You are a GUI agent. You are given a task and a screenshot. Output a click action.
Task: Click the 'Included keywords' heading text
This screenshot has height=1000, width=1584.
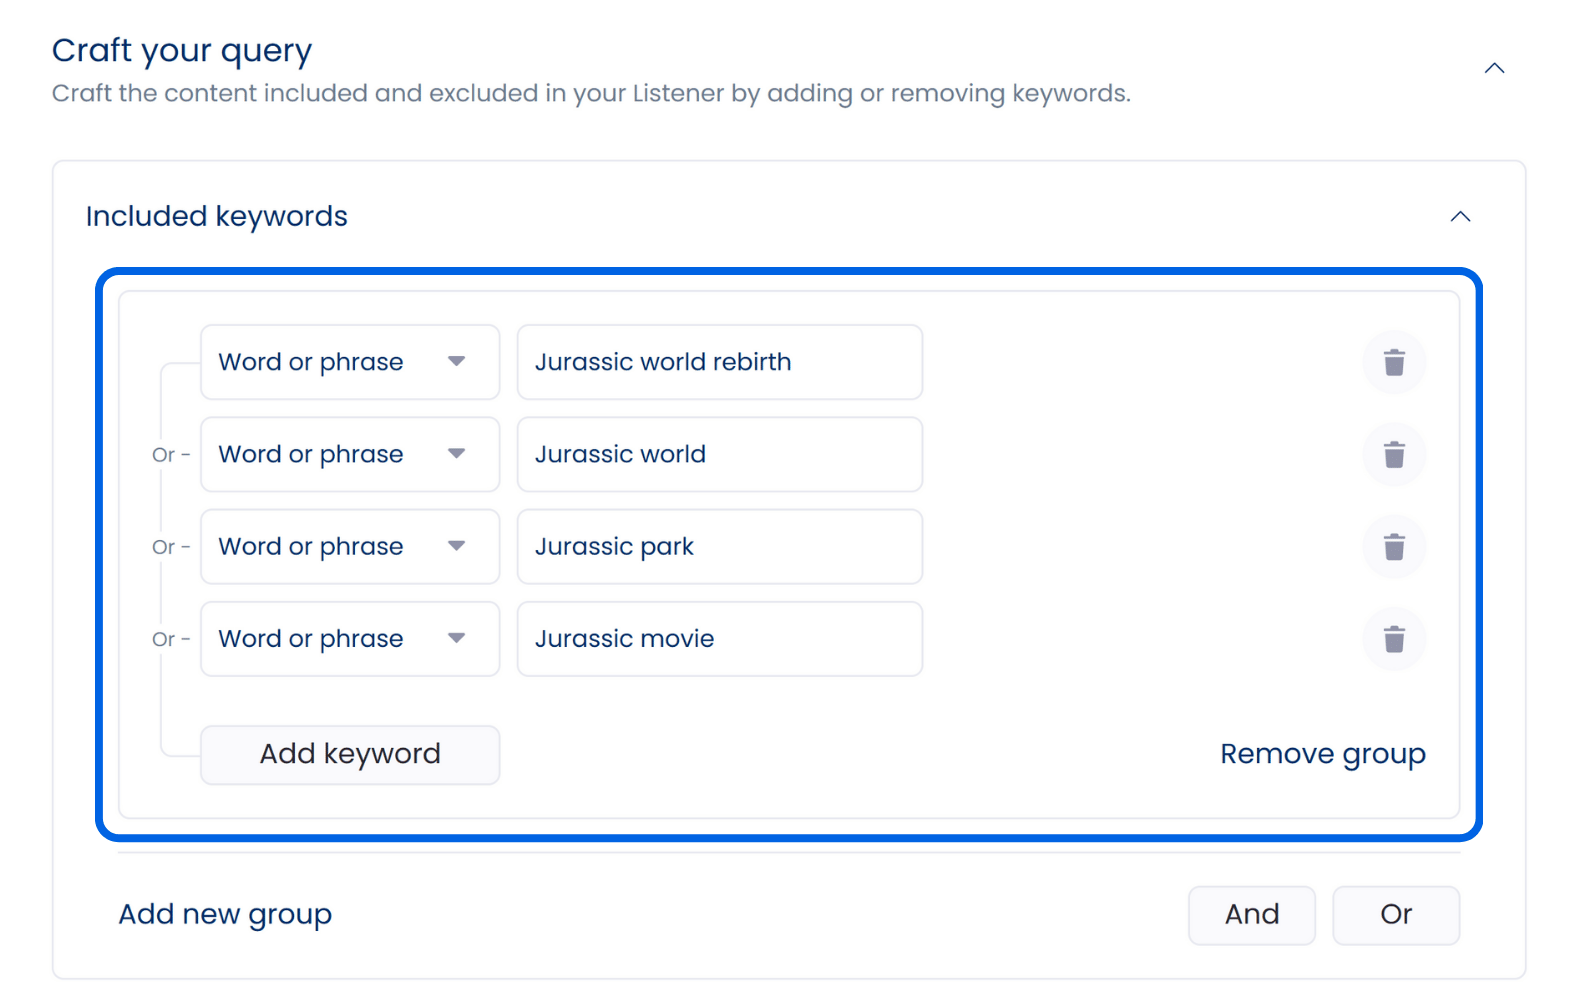tap(217, 217)
